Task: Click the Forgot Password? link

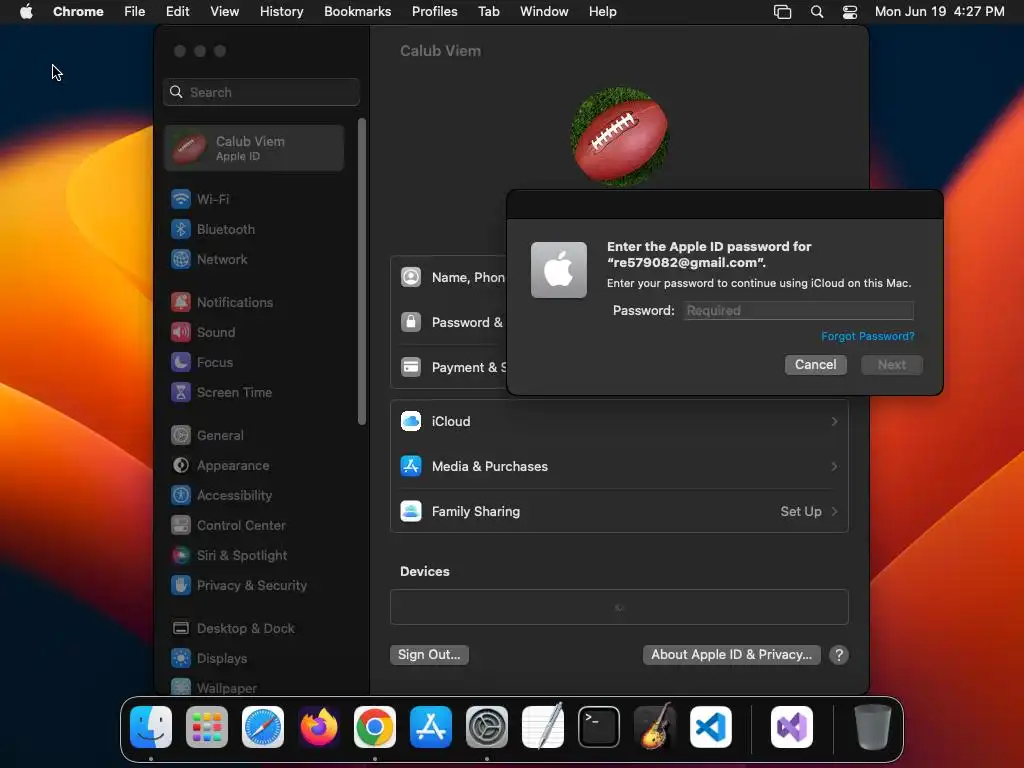Action: click(x=867, y=336)
